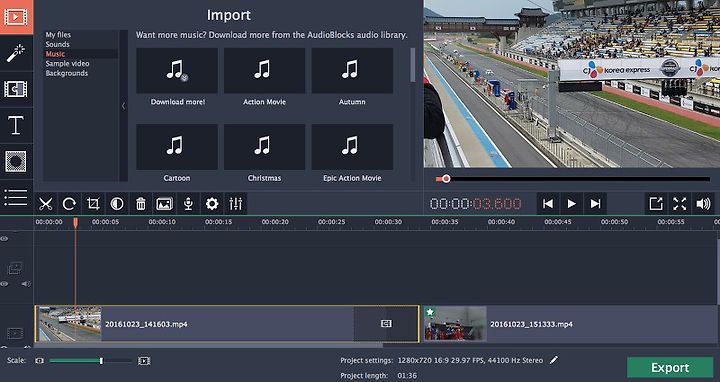Click the music library vertical scrollbar
The width and height of the screenshot is (720, 382).
[412, 65]
